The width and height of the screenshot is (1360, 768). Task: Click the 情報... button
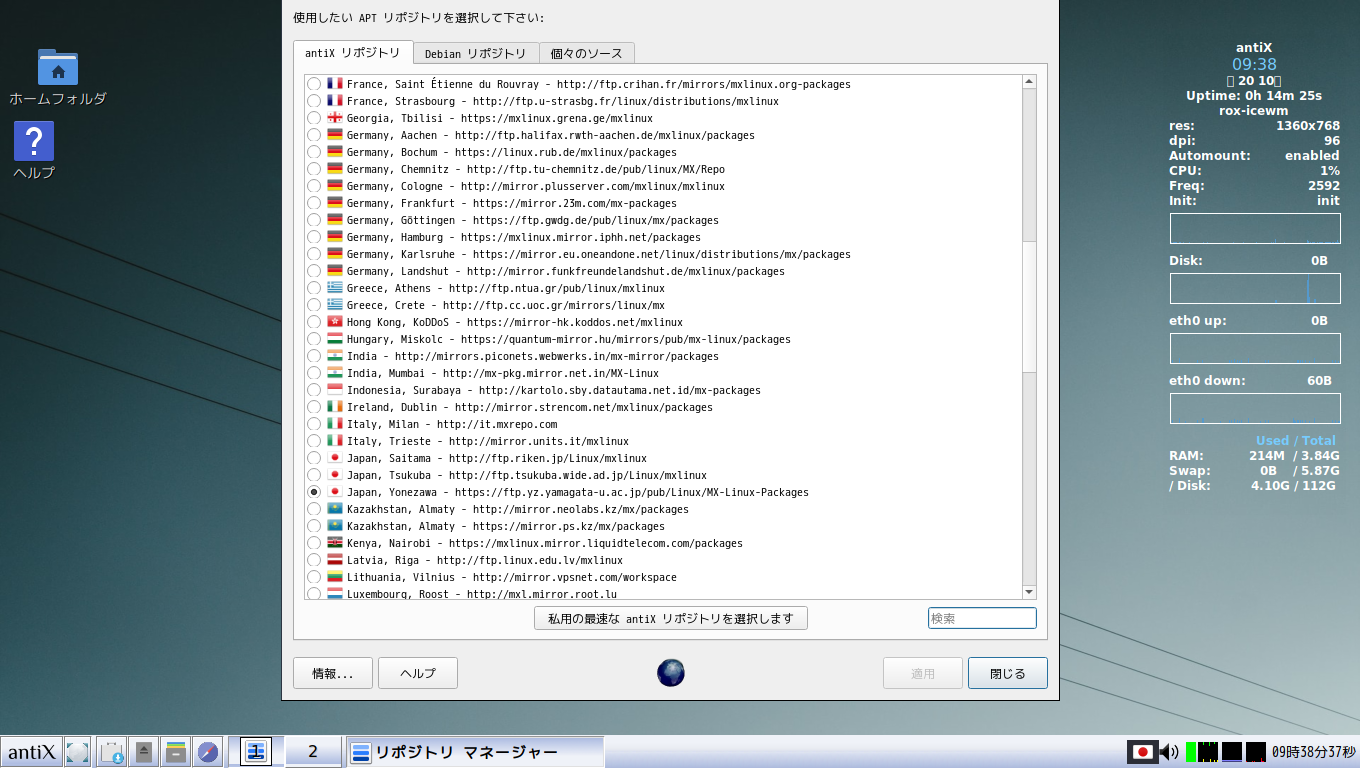(333, 673)
